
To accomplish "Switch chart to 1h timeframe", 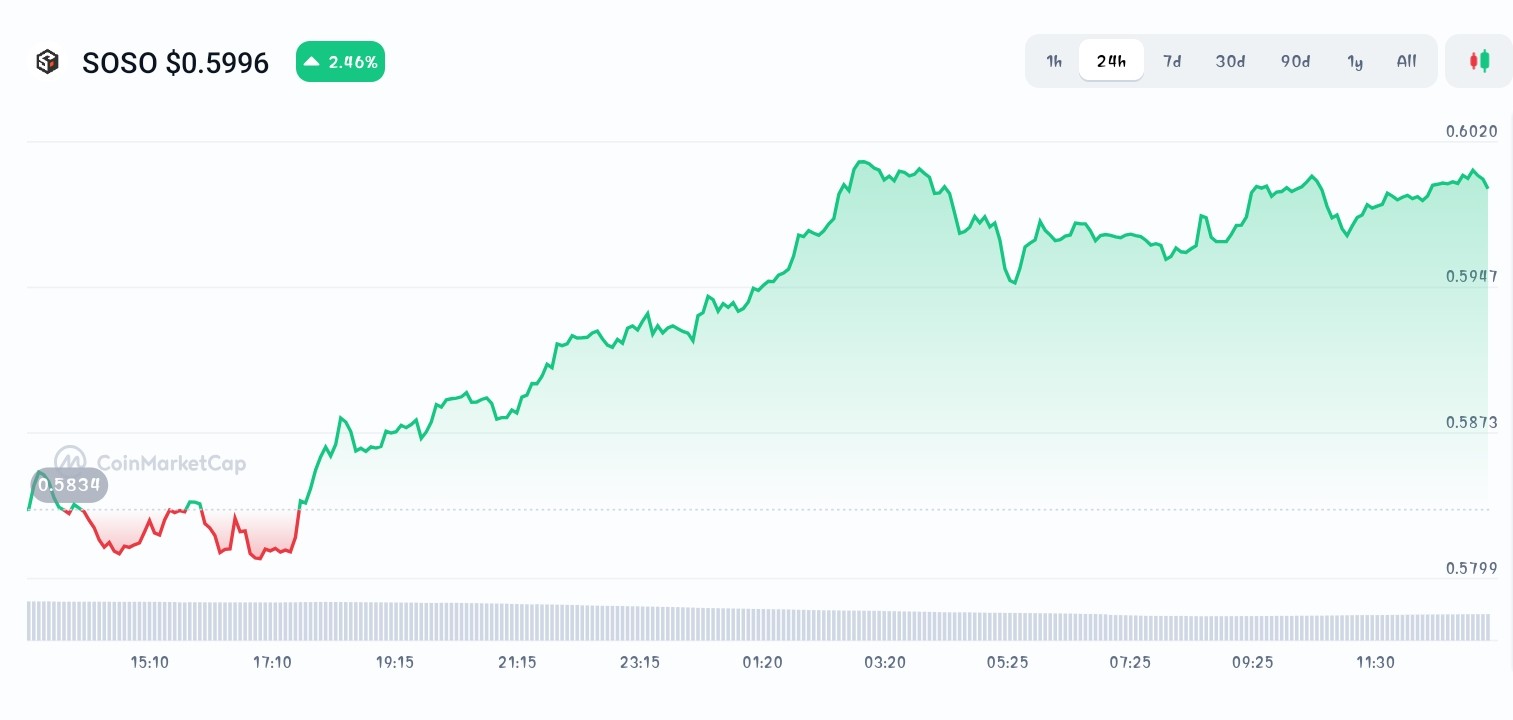I will (1054, 61).
